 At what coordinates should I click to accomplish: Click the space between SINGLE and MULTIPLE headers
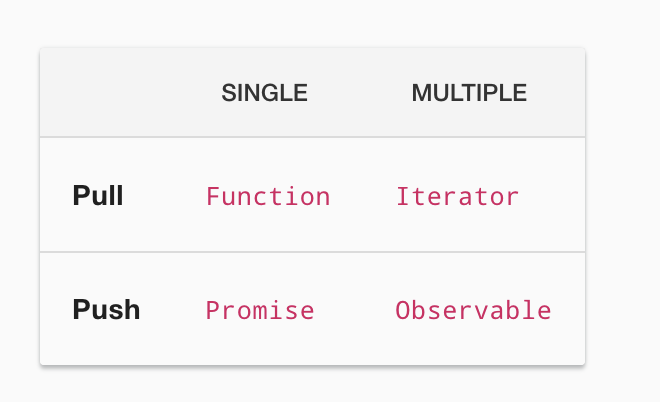click(x=360, y=93)
